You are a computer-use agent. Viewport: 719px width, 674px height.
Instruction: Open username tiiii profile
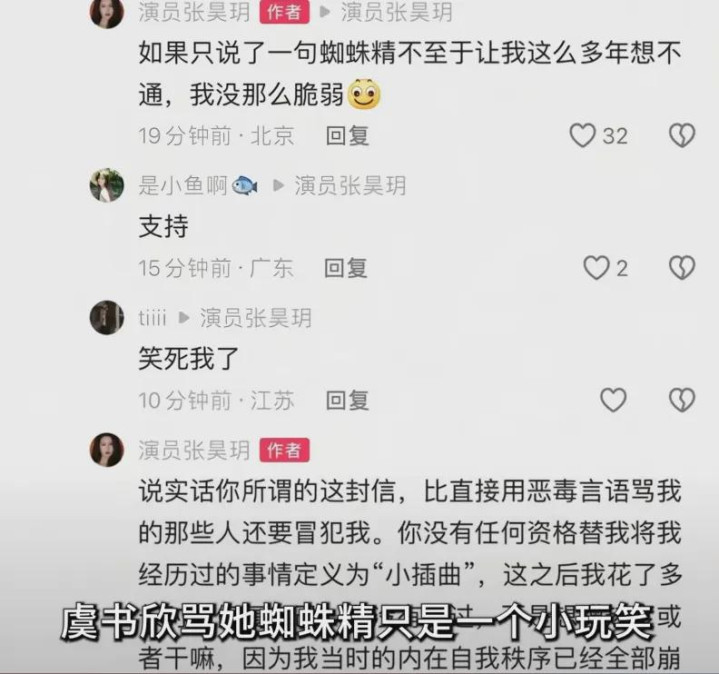[152, 318]
